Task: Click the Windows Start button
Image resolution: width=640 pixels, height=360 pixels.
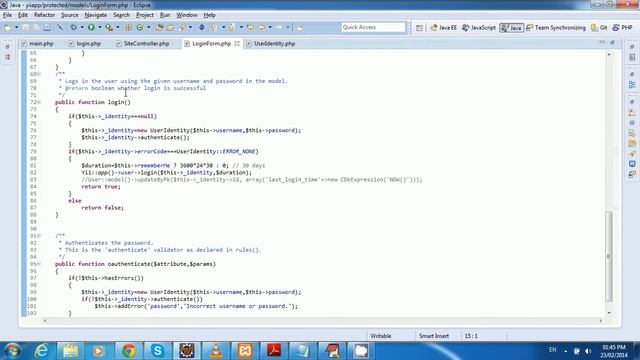Action: (12, 351)
